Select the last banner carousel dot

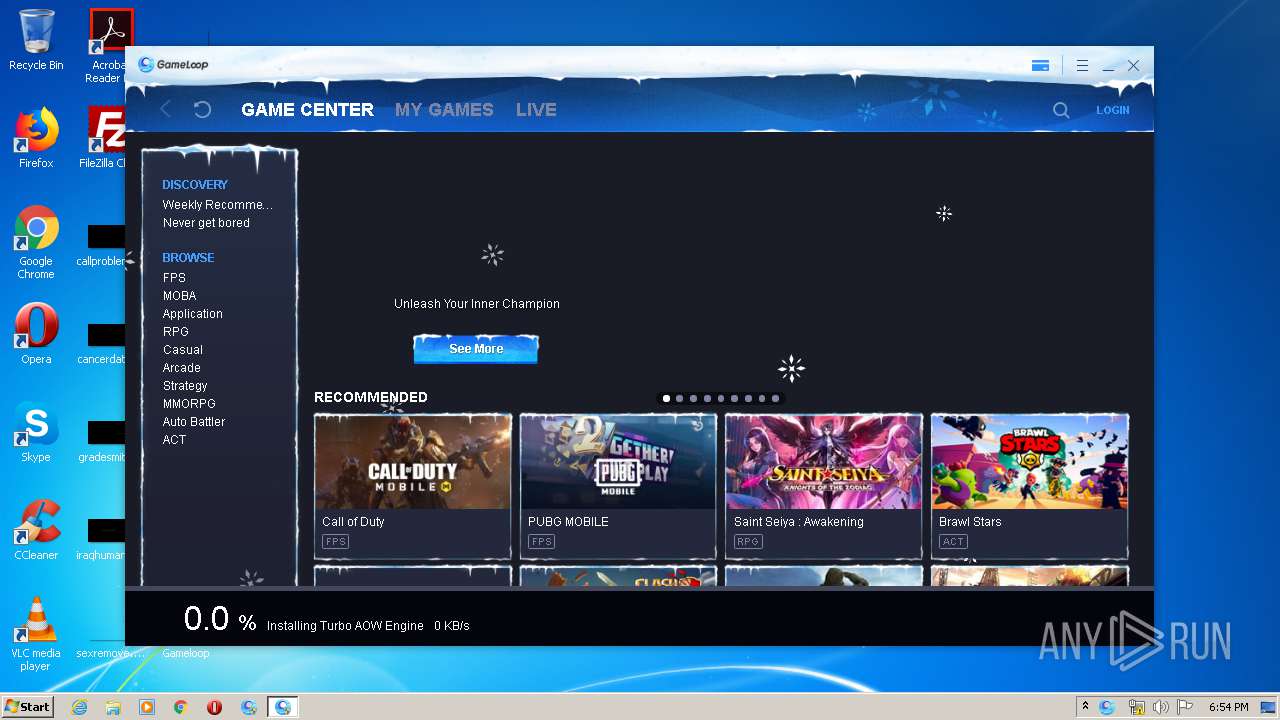point(775,398)
